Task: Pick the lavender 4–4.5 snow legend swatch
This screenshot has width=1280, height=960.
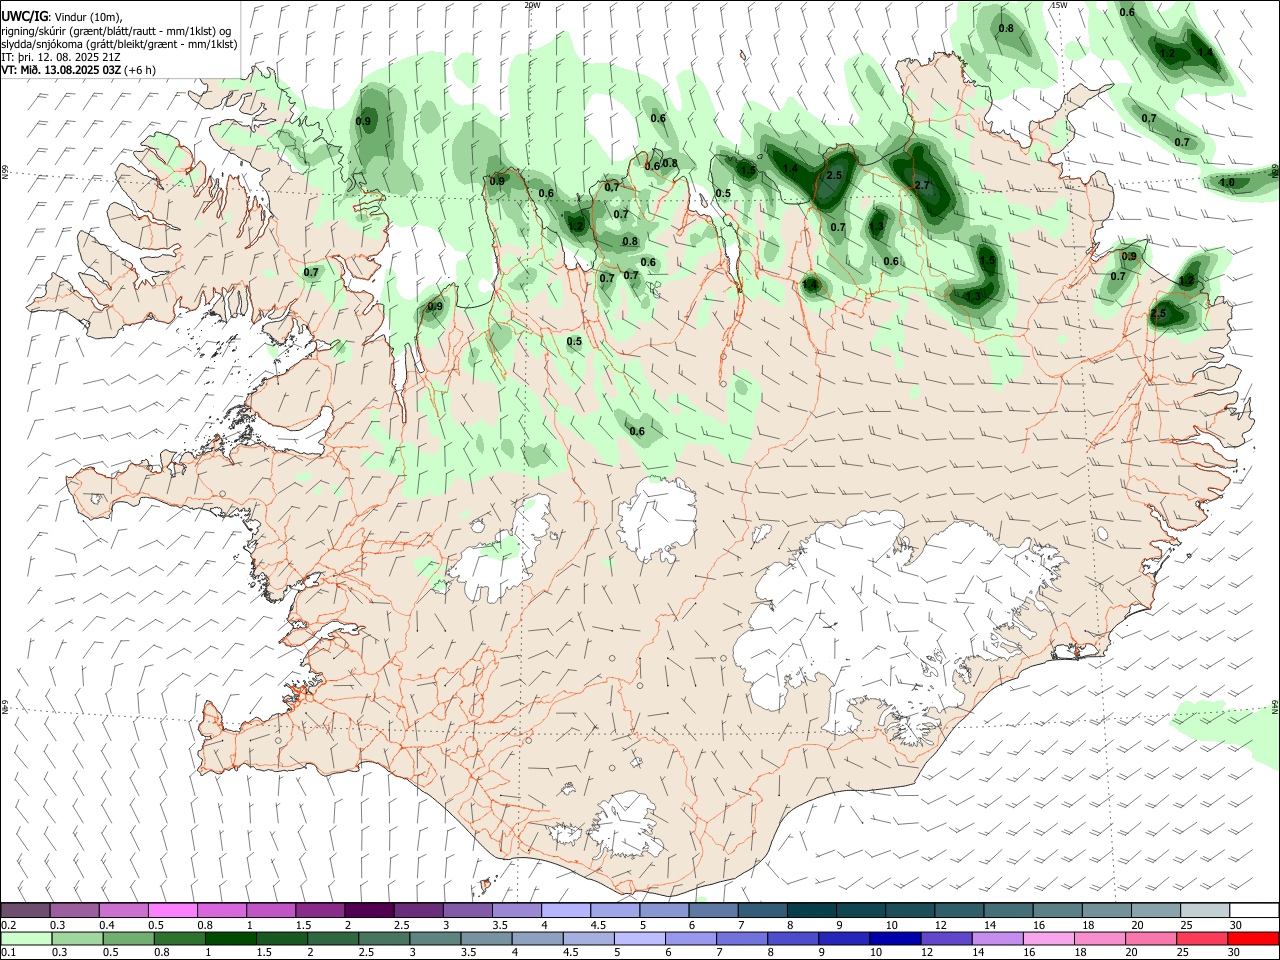Action: click(x=565, y=910)
